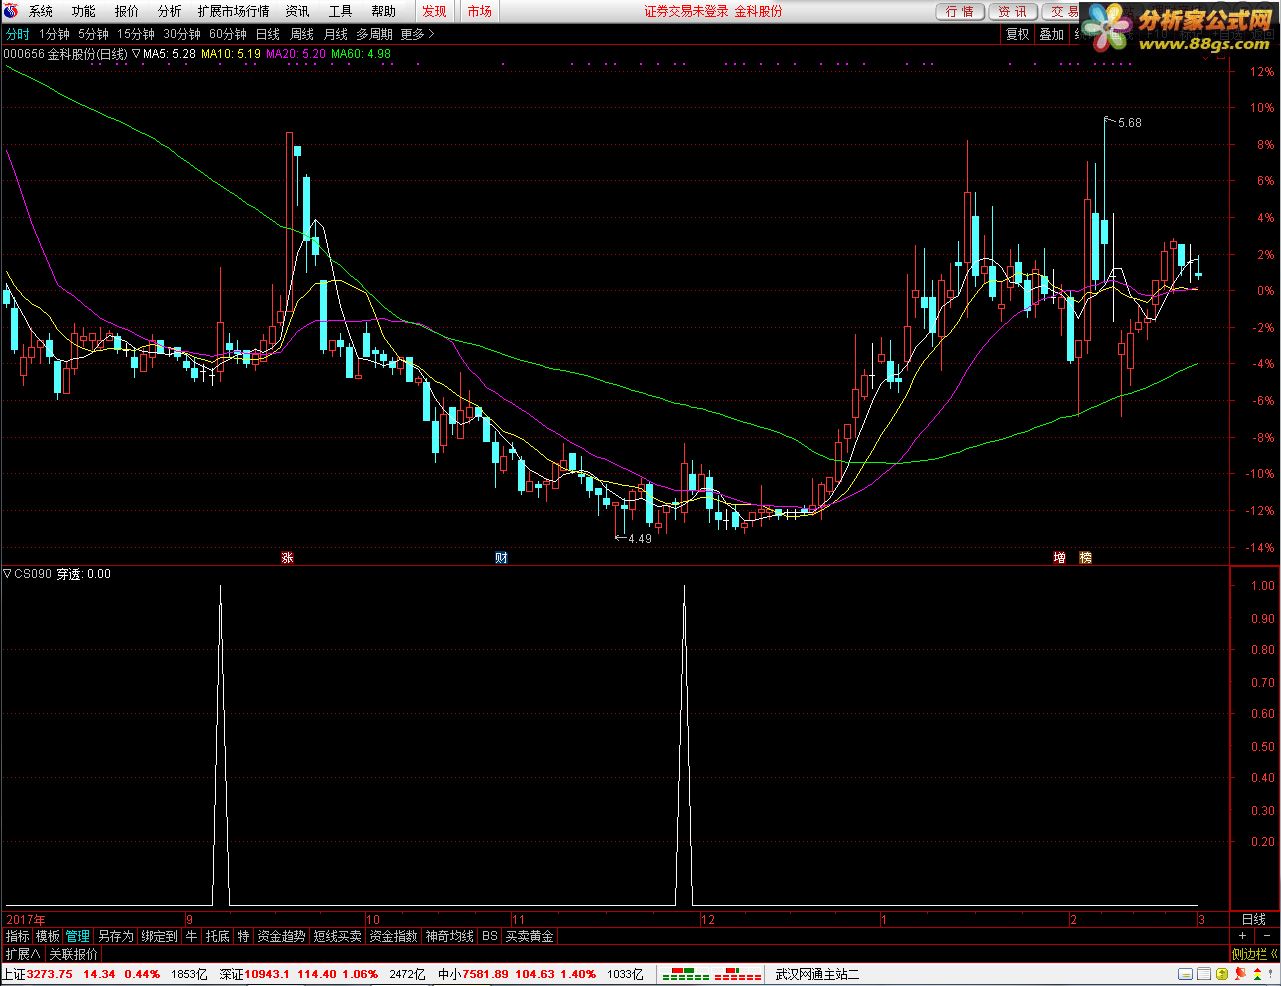Select the 神奇均线 indicator tab
This screenshot has height=986, width=1281.
(449, 937)
